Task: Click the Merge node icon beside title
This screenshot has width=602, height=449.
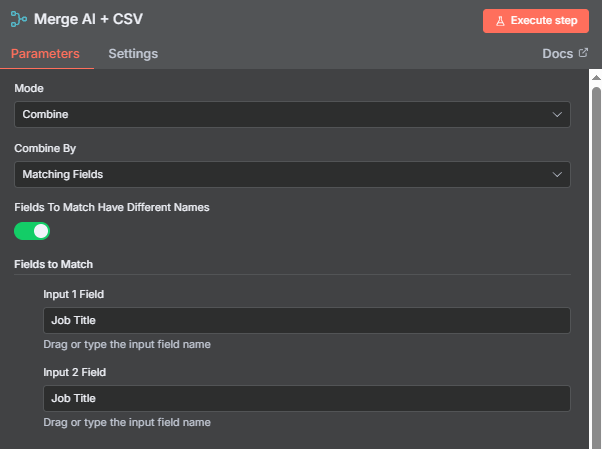Action: tap(18, 19)
